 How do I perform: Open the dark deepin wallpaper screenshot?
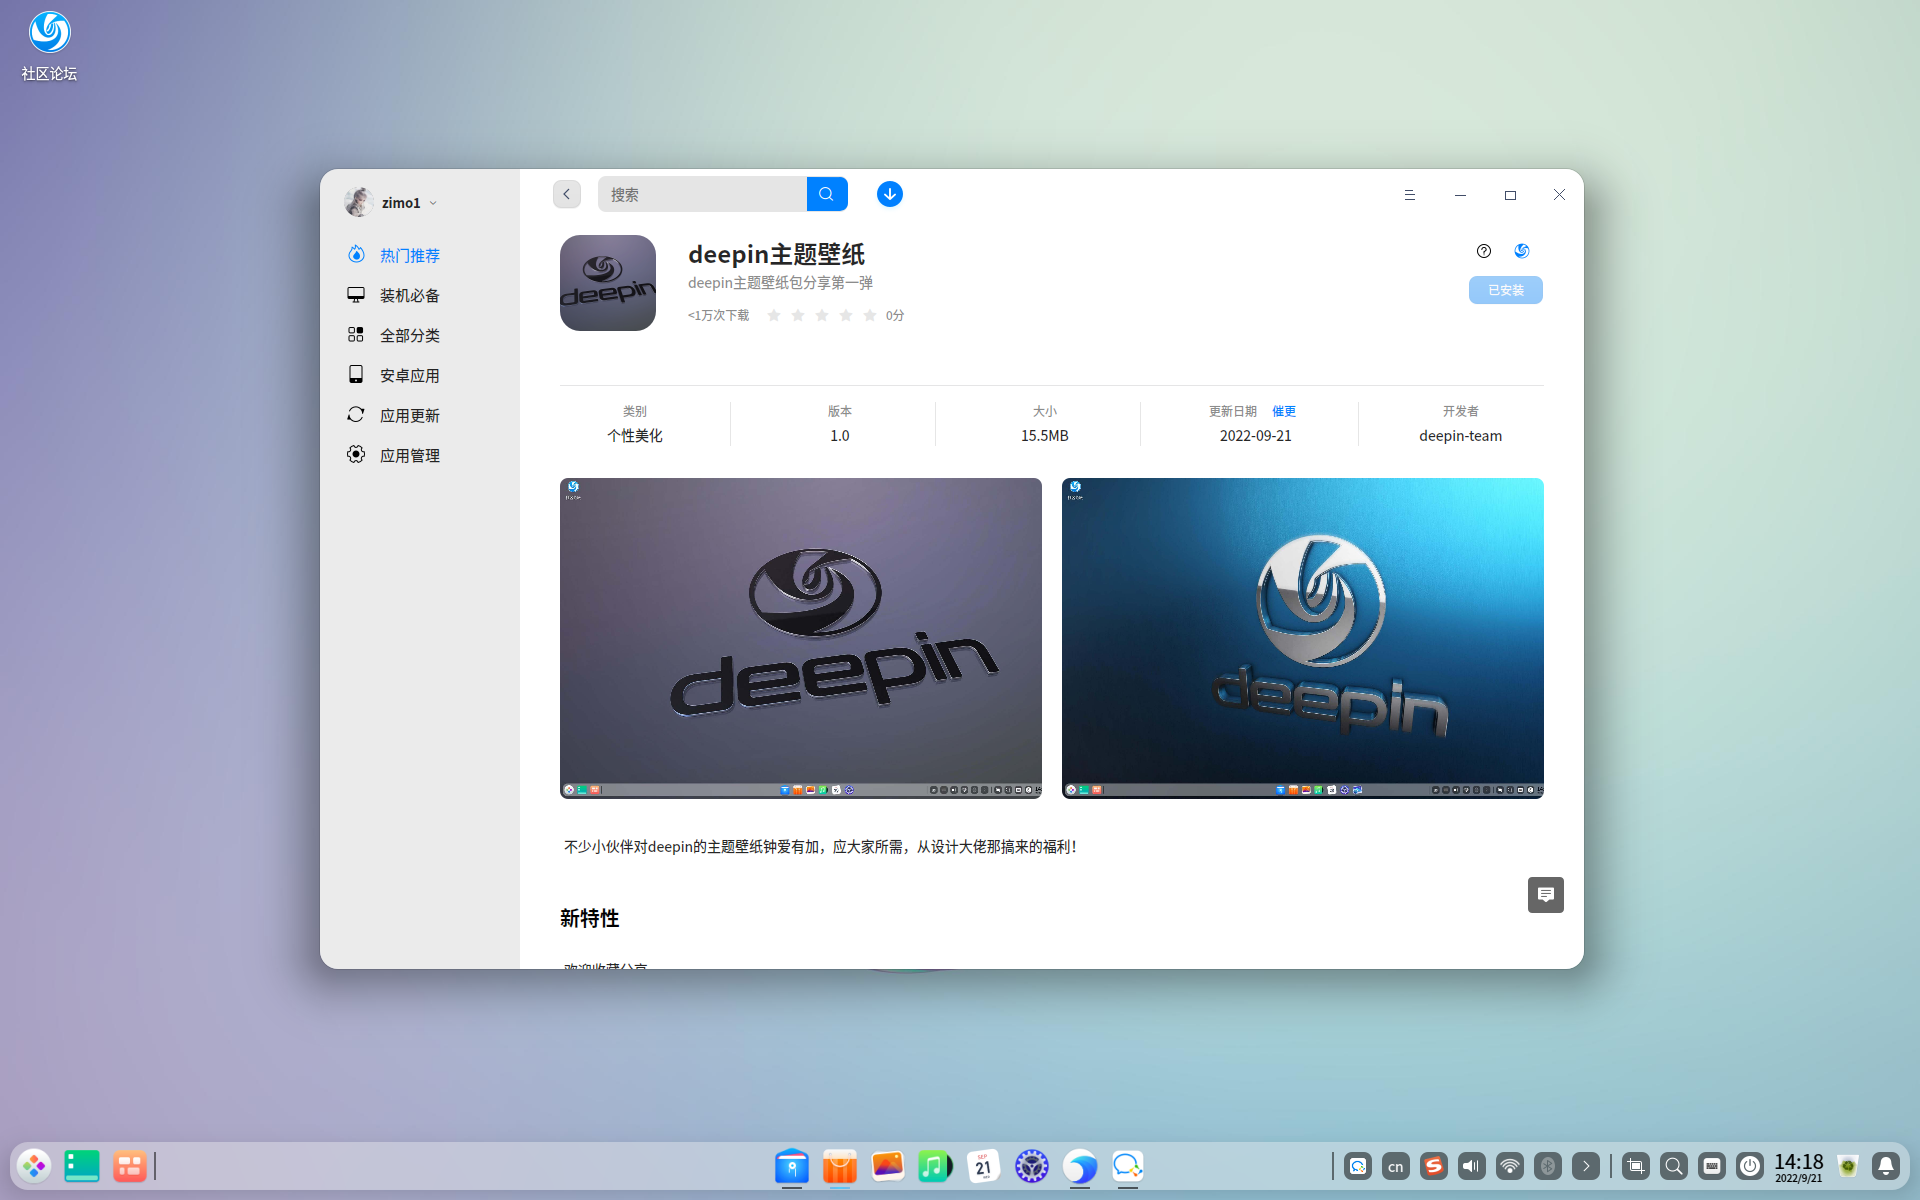801,638
